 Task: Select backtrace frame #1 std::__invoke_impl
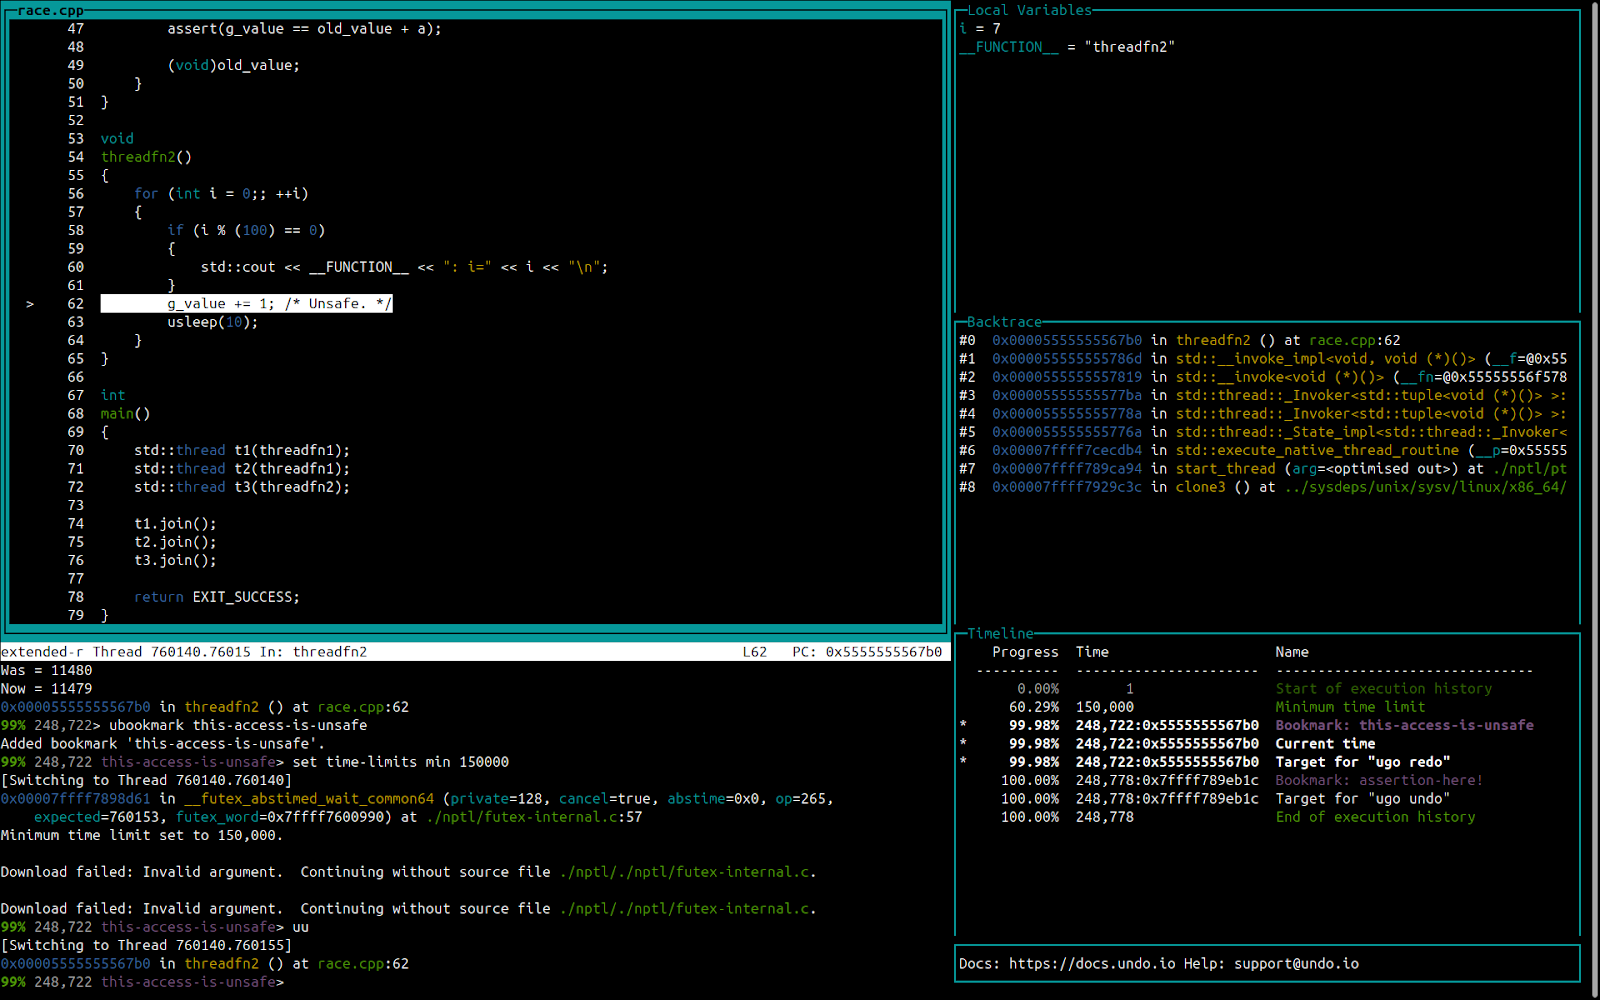pos(1263,359)
